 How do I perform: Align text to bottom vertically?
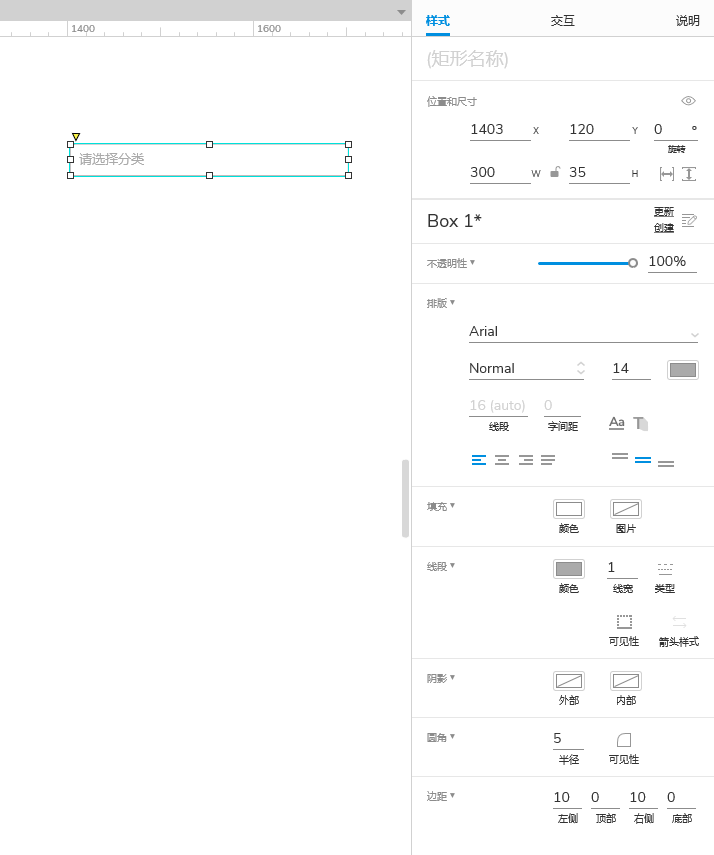666,463
